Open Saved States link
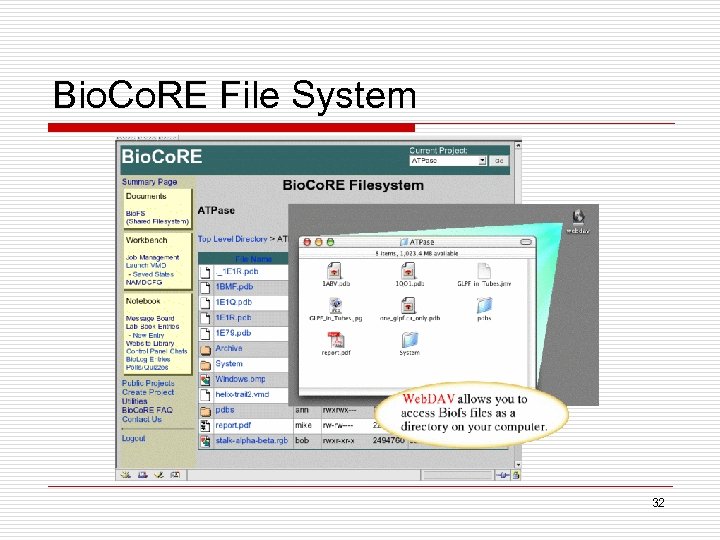This screenshot has width=720, height=540. pos(153,274)
